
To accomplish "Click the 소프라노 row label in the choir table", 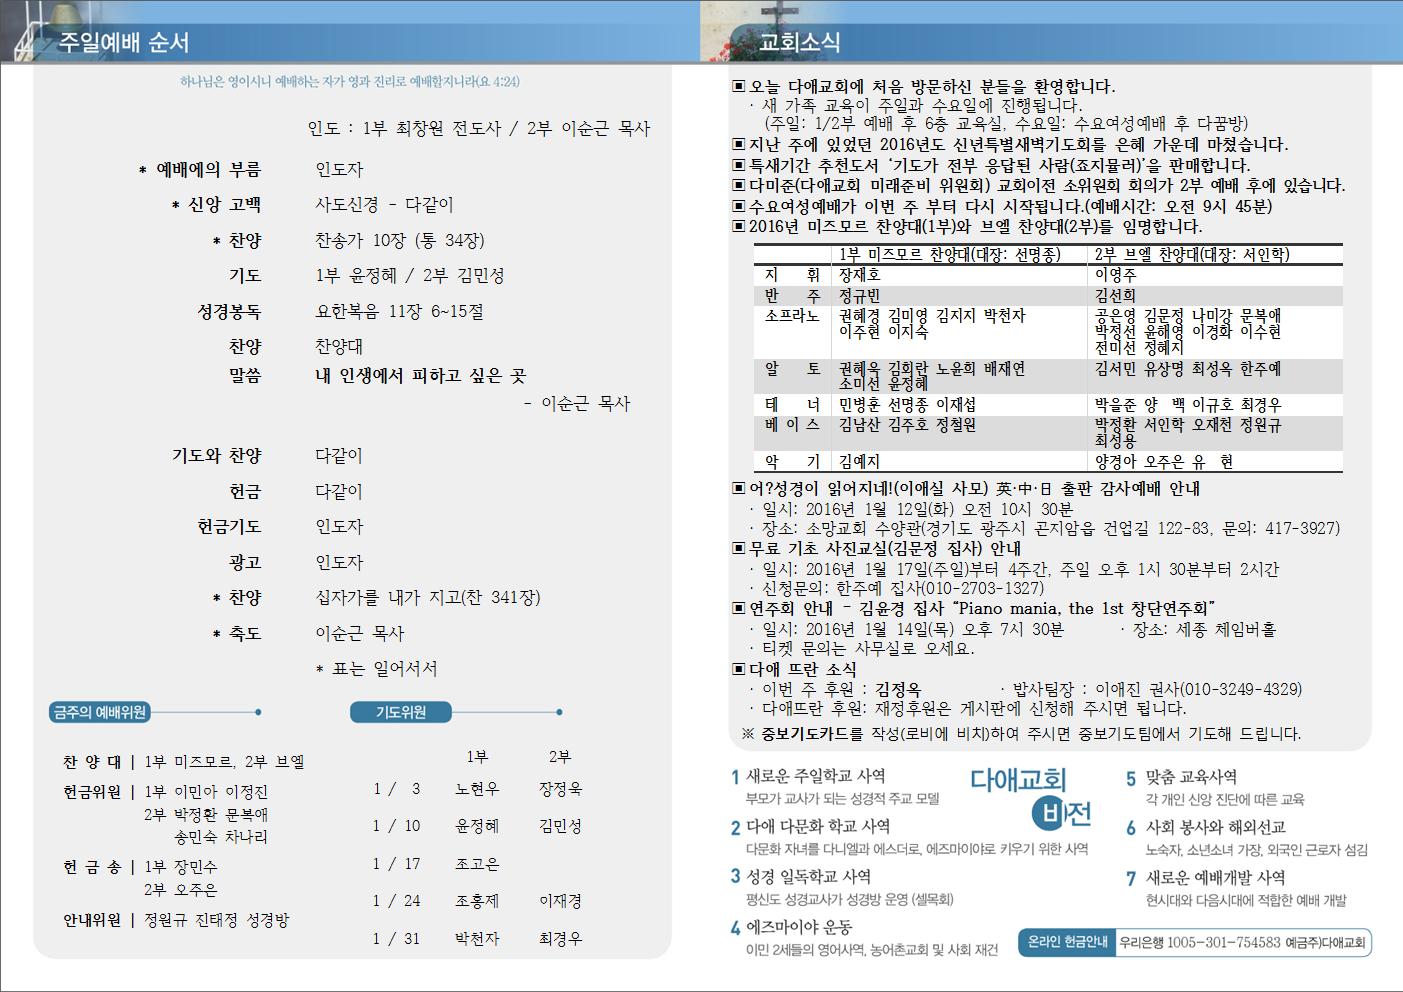I will tap(792, 316).
